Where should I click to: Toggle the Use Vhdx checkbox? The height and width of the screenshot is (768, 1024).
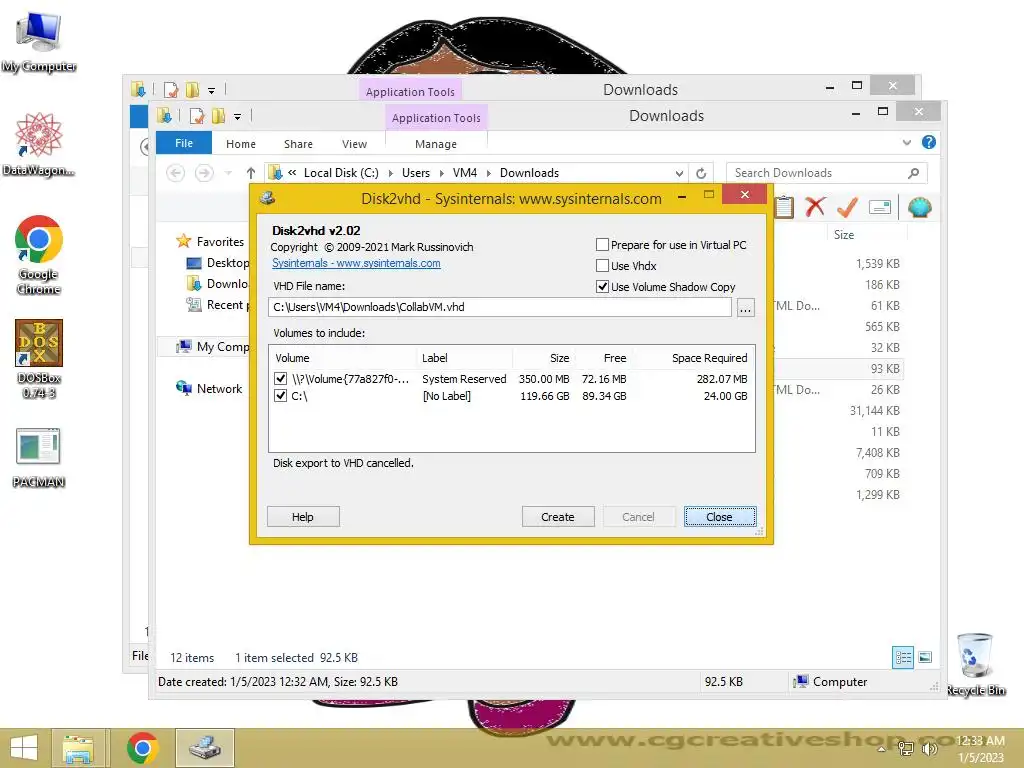602,266
